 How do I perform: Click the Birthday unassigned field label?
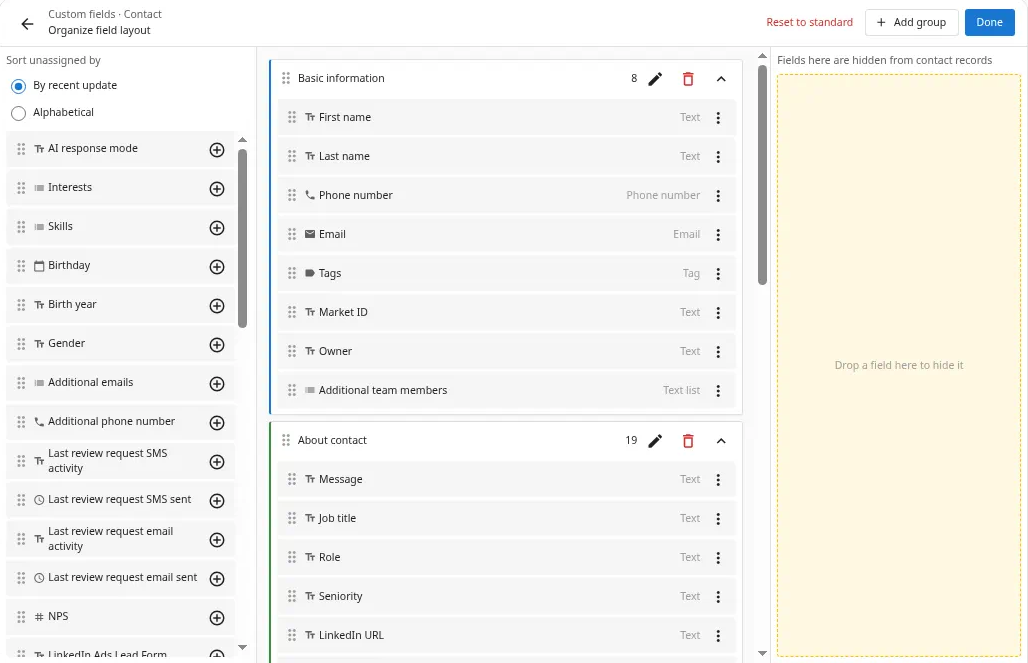[69, 266]
